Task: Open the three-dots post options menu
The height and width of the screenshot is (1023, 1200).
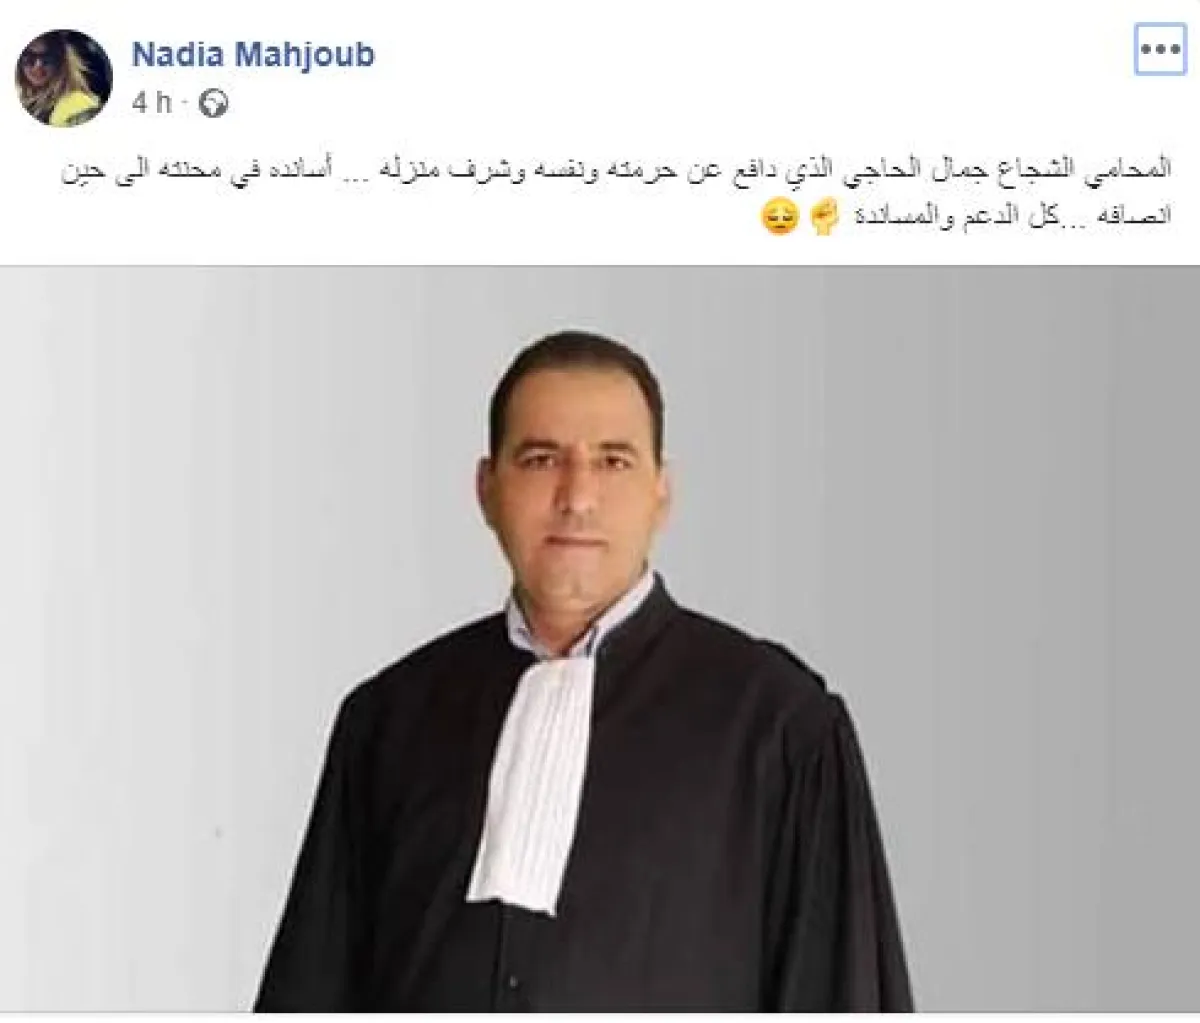Action: click(1160, 49)
